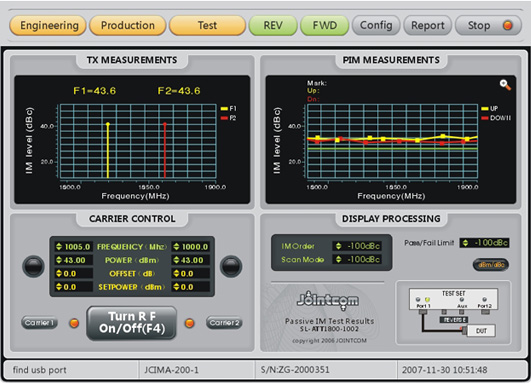Click the magnifier icon in PIM Measurements
Viewport: 531px width, 385px height.
coord(505,85)
